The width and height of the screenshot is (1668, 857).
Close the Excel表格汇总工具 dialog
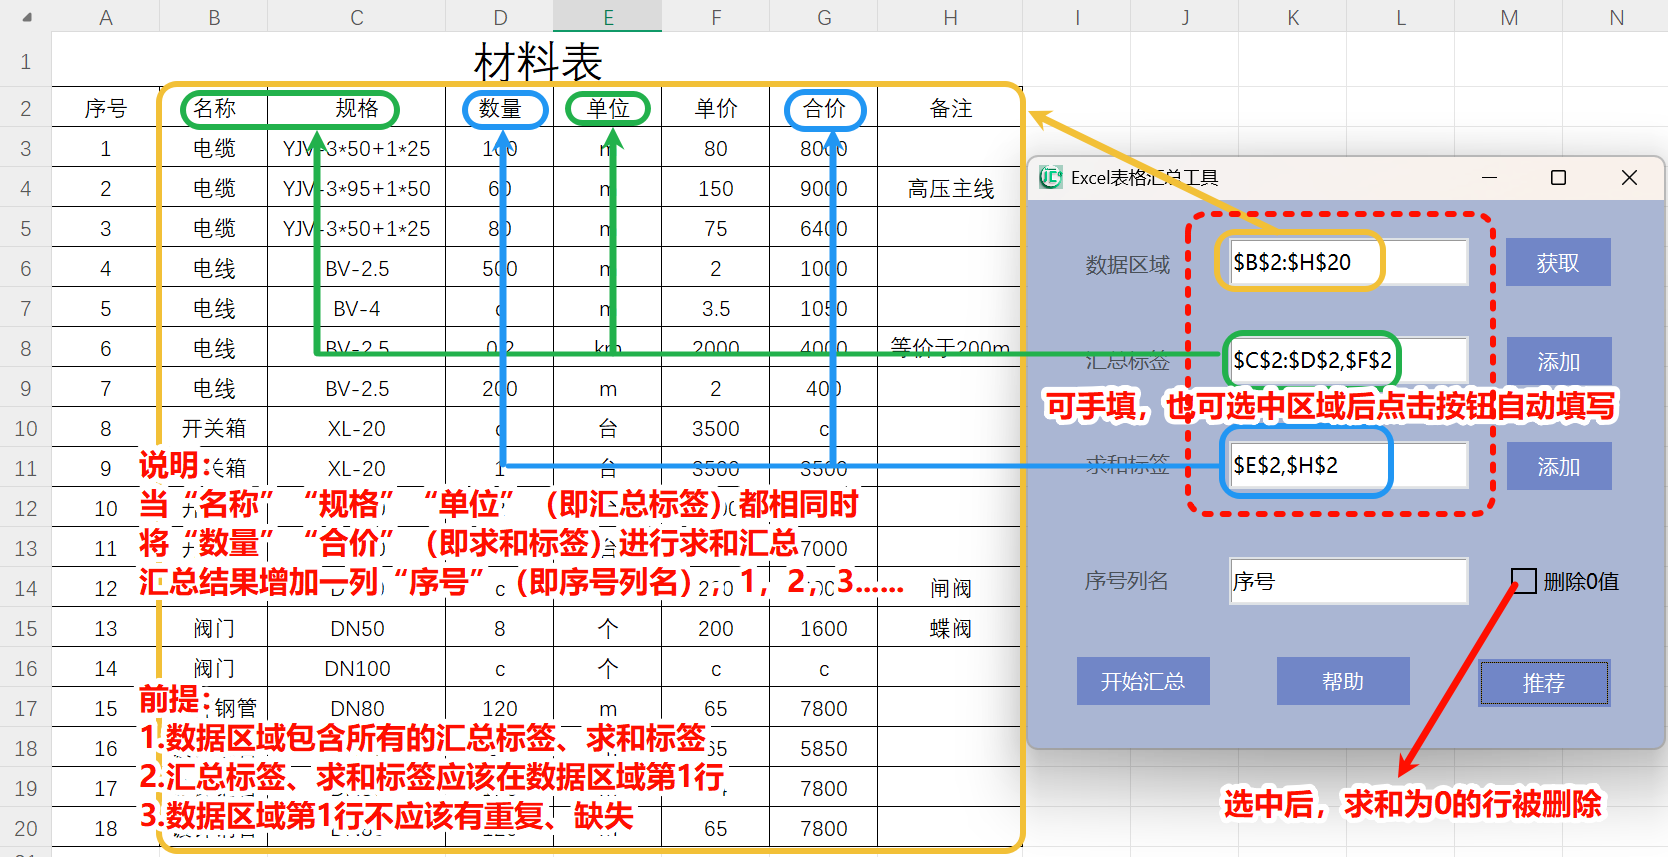(x=1629, y=178)
